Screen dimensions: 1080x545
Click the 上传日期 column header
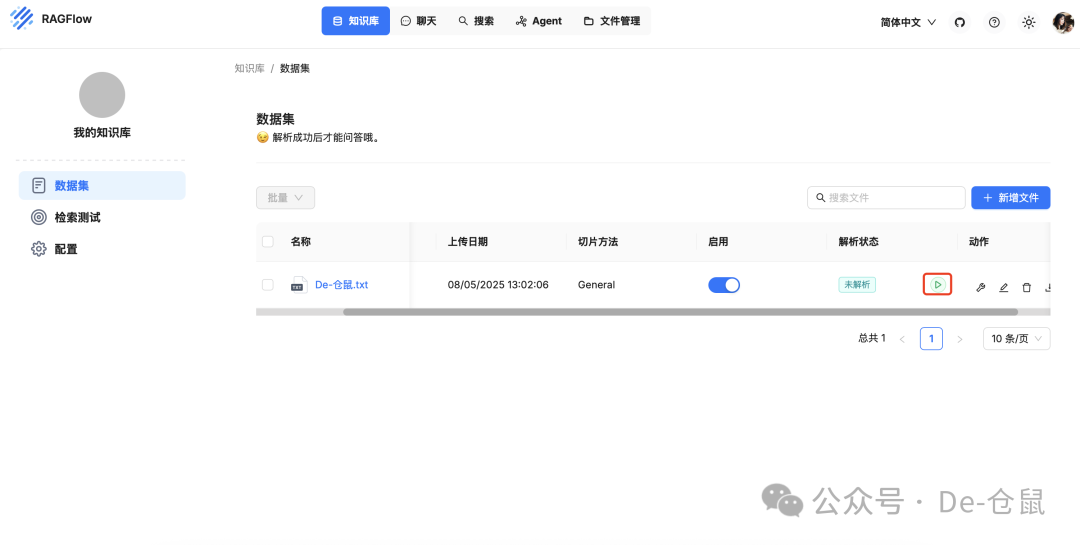point(468,242)
